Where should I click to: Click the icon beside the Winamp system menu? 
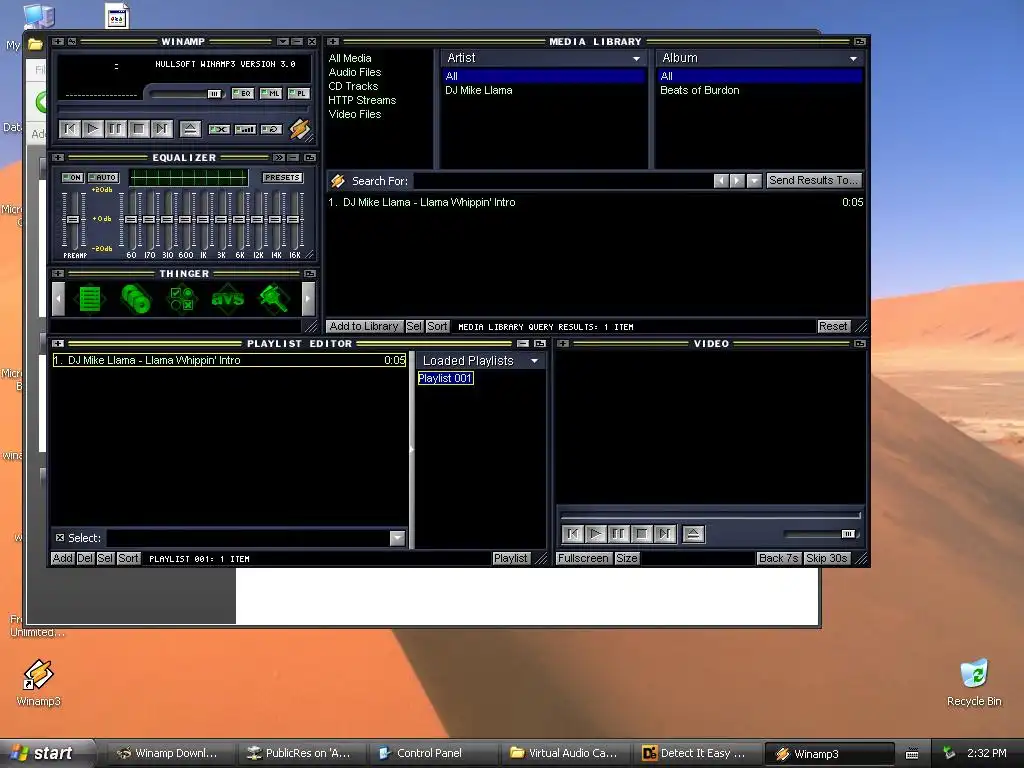point(72,42)
